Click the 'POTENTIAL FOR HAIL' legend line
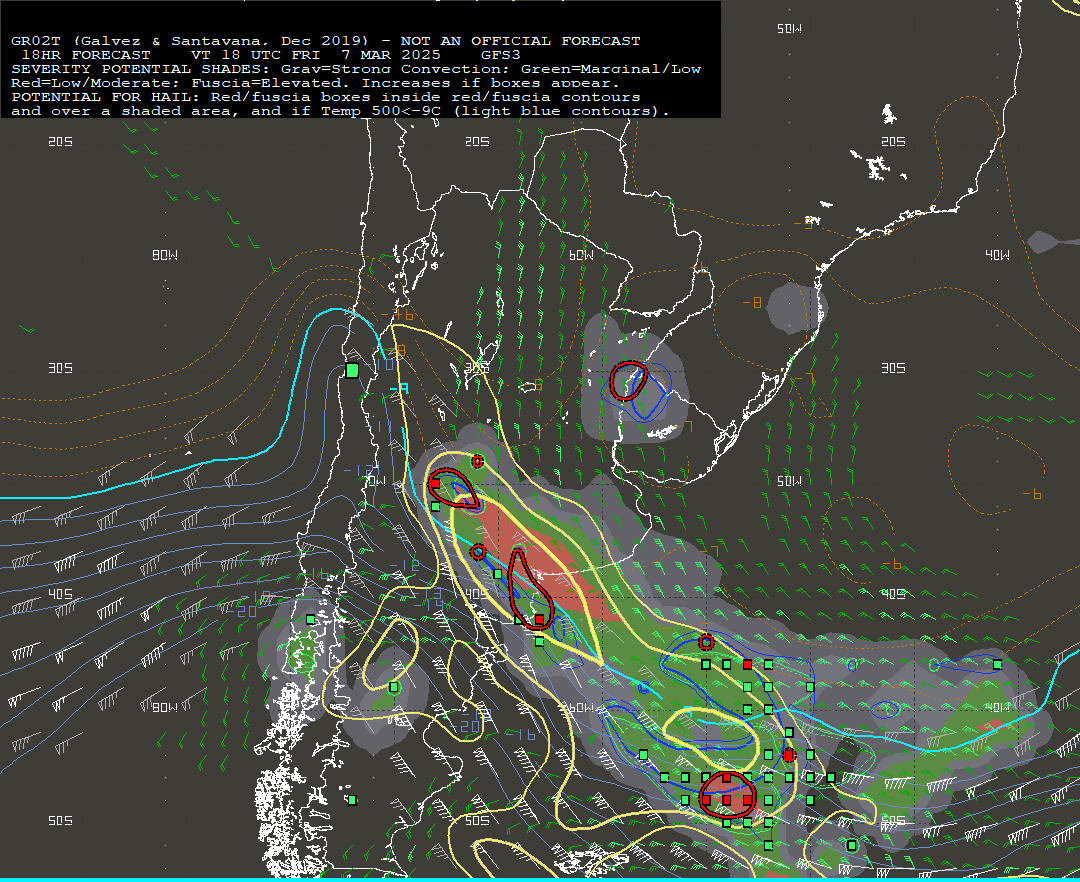Screen dimensions: 1080x882 [x=326, y=97]
